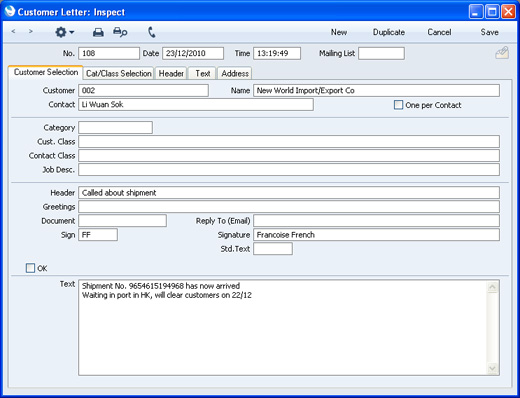The height and width of the screenshot is (398, 520).
Task: Go to the next record arrow
Action: 31,32
